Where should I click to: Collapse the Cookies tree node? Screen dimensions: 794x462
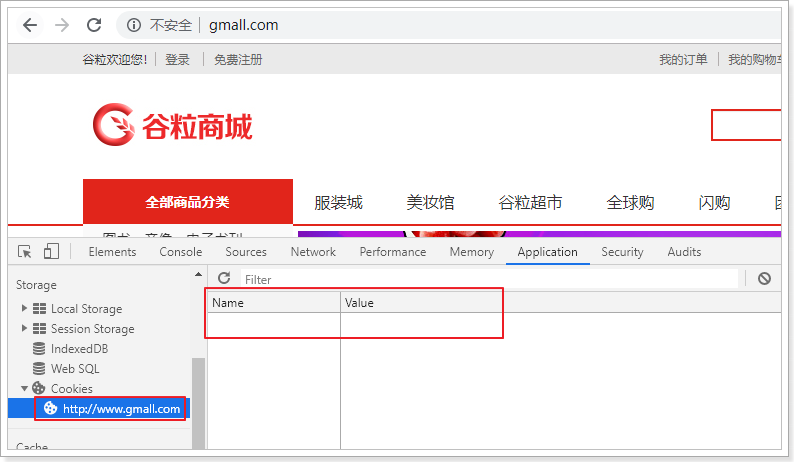(x=25, y=388)
